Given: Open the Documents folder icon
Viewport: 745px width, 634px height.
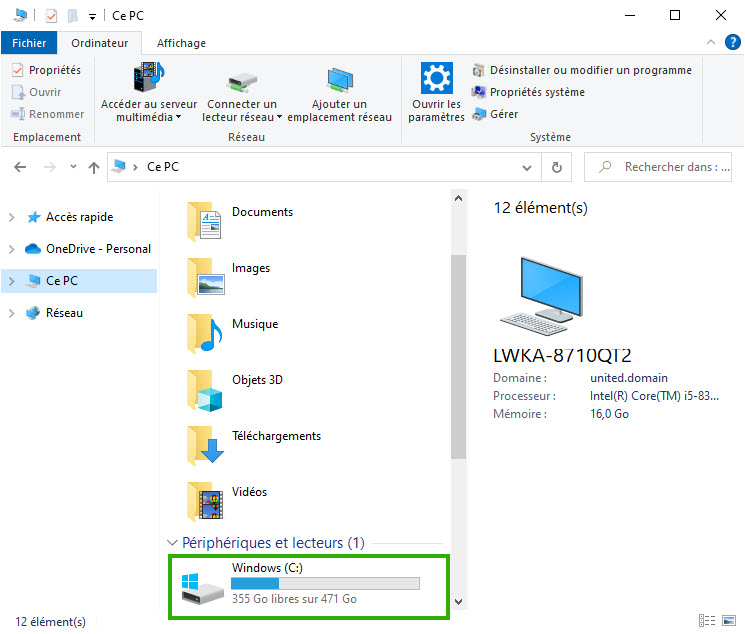Looking at the screenshot, I should tap(204, 221).
